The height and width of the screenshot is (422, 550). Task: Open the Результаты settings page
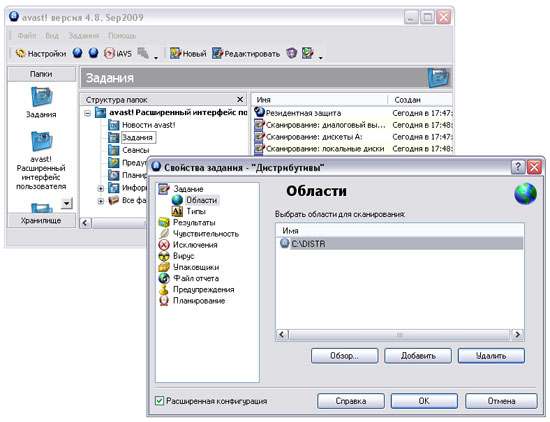tap(187, 222)
